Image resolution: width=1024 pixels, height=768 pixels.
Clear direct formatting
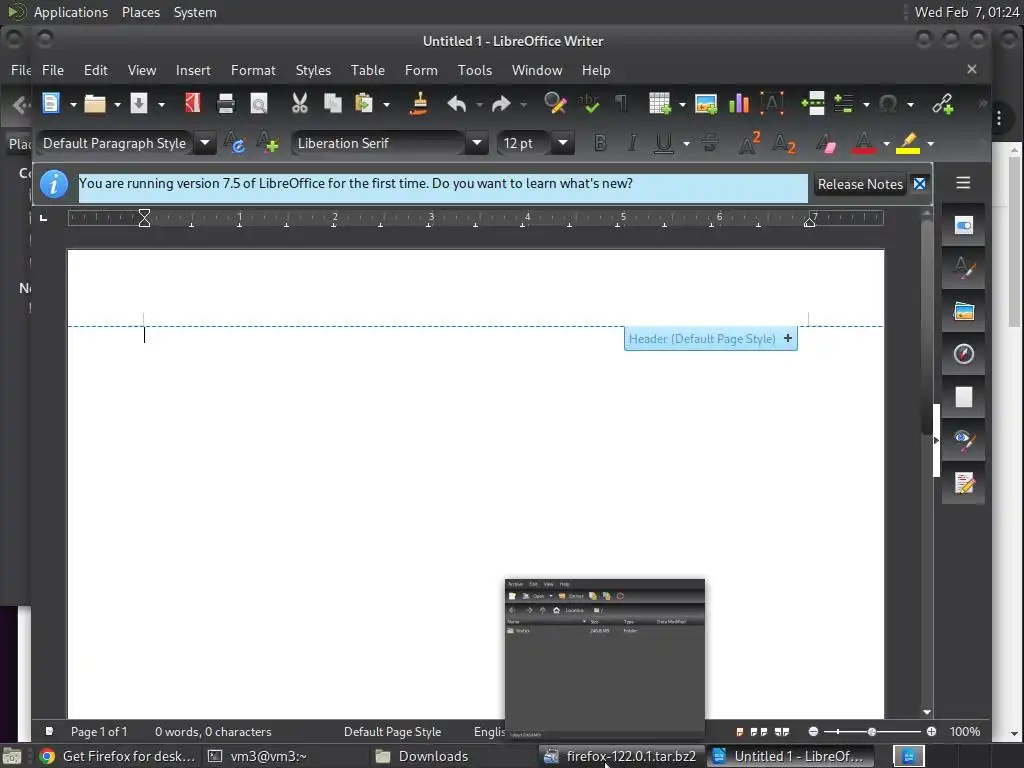(826, 143)
